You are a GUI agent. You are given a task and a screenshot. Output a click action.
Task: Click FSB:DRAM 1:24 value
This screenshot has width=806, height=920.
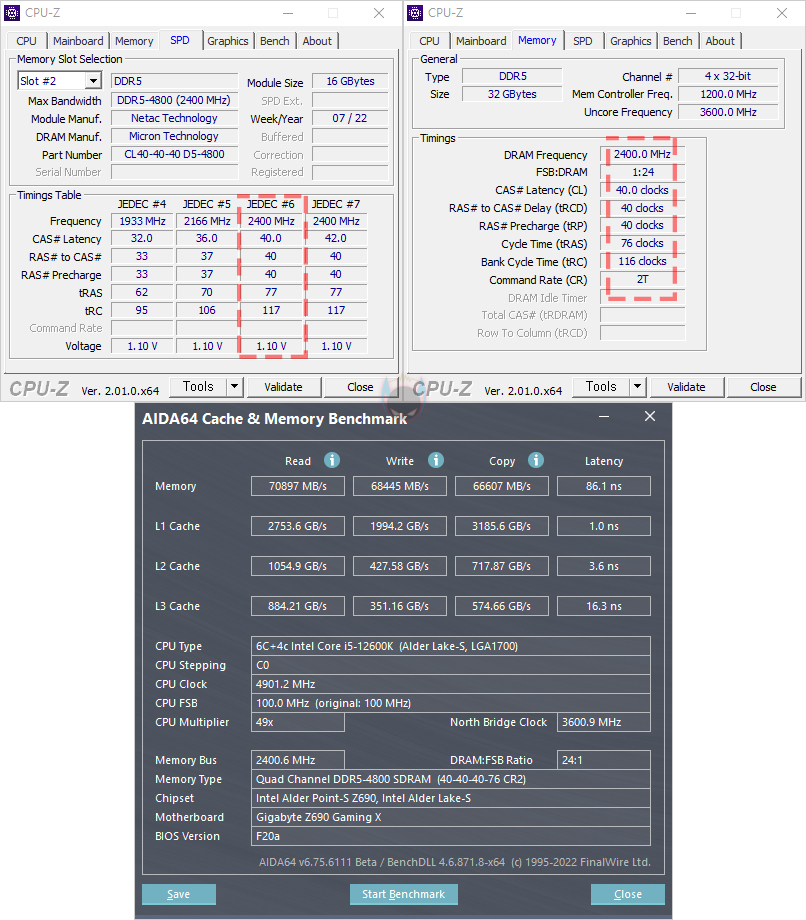click(642, 172)
